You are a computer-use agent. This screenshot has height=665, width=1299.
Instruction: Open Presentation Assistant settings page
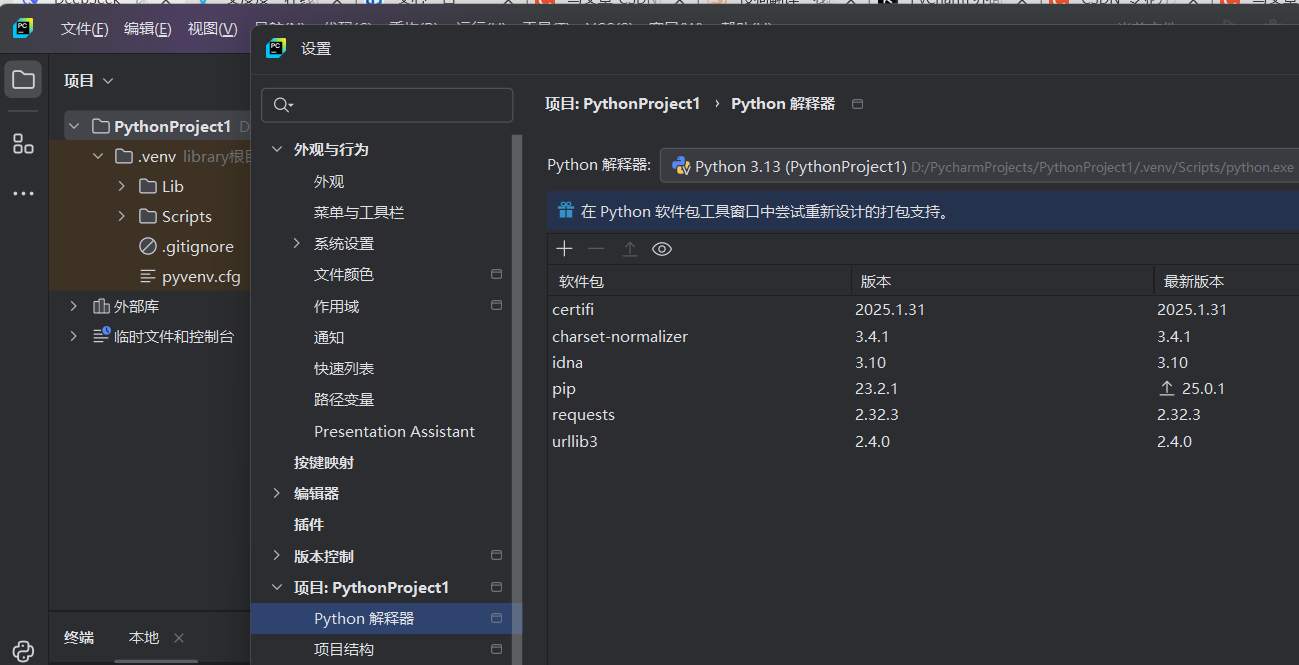[x=394, y=431]
